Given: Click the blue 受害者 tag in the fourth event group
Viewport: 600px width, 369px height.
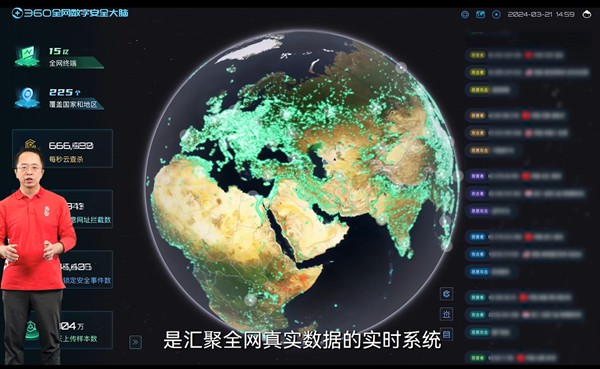Looking at the screenshot, I should coord(477,237).
